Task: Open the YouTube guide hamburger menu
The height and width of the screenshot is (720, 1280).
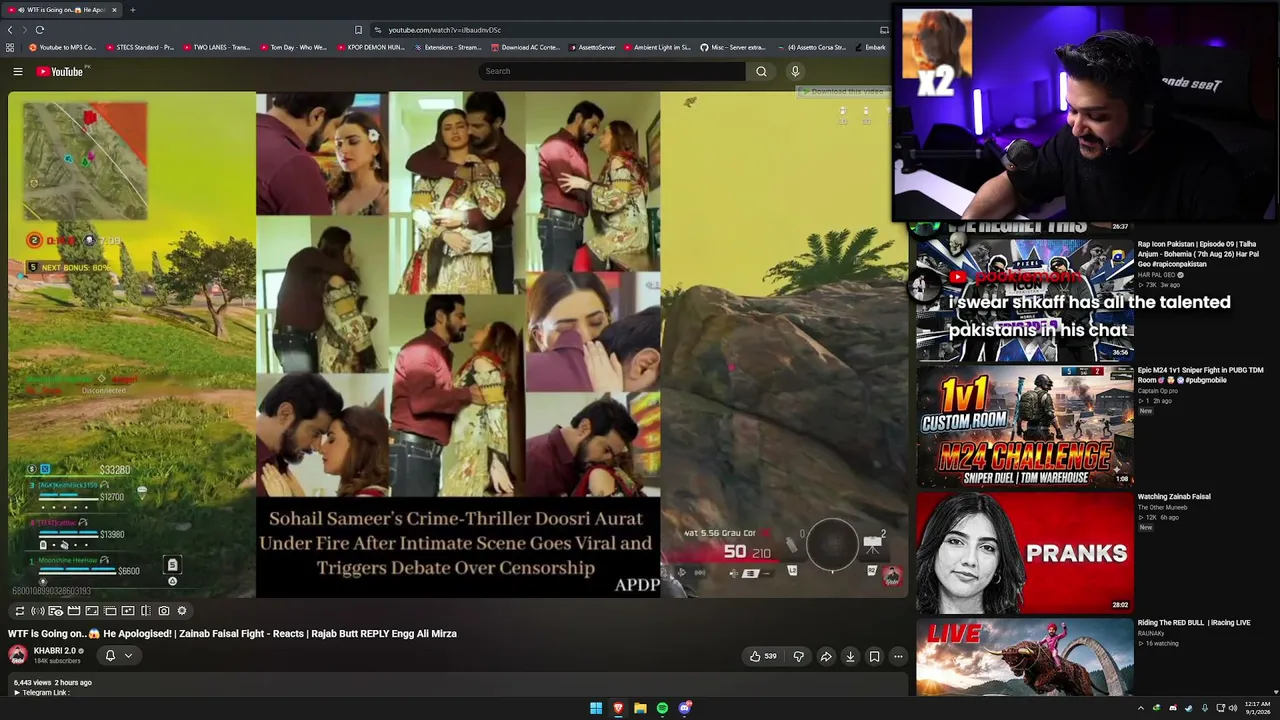Action: (x=17, y=72)
